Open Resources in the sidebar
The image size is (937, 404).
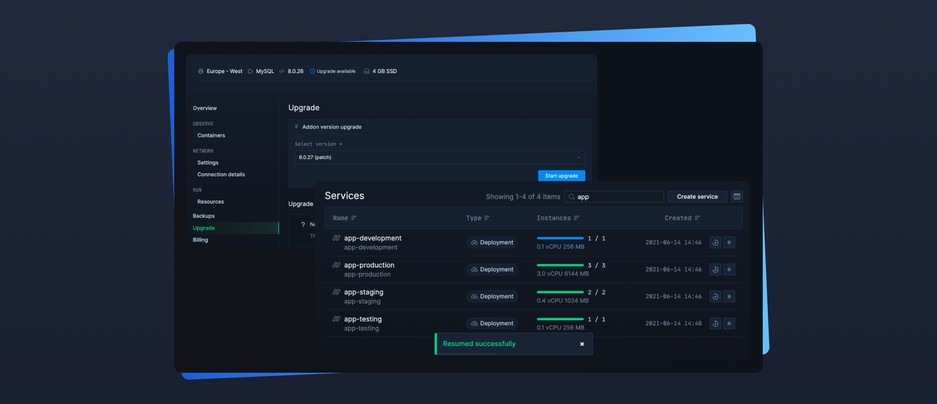tap(211, 202)
